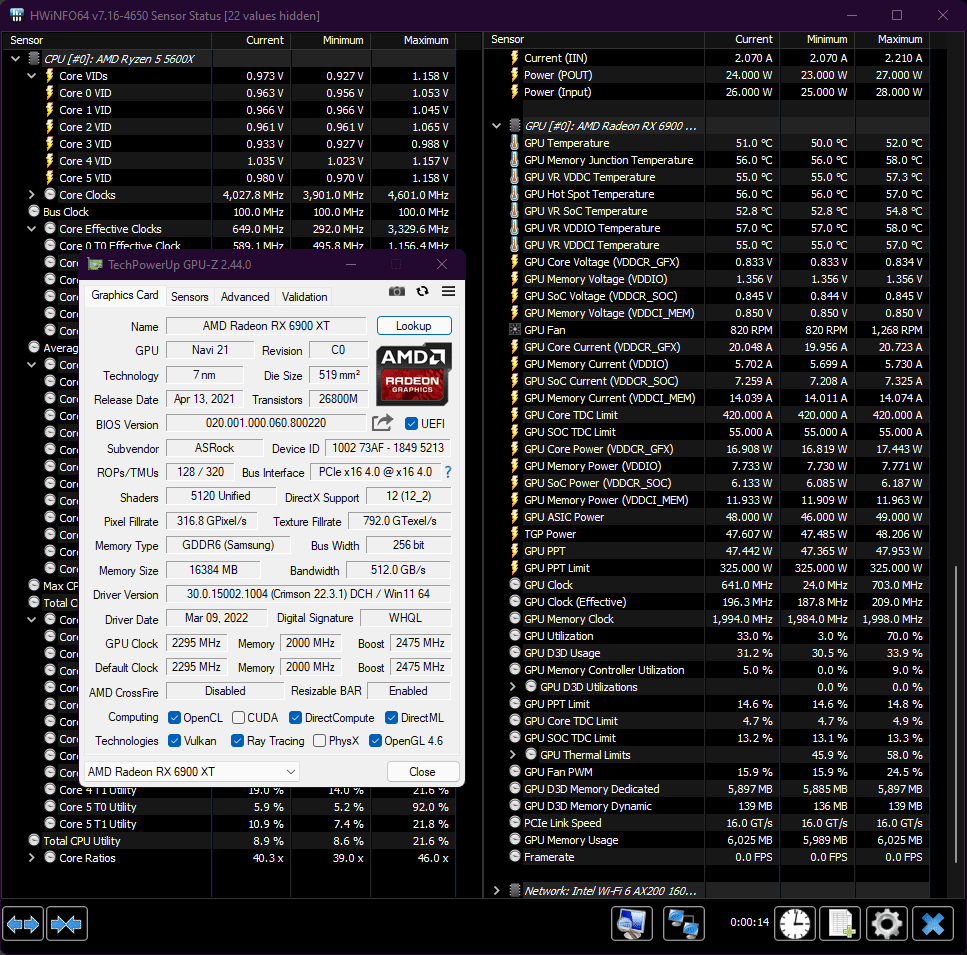Click the Lookup button
This screenshot has width=967, height=955.
414,326
